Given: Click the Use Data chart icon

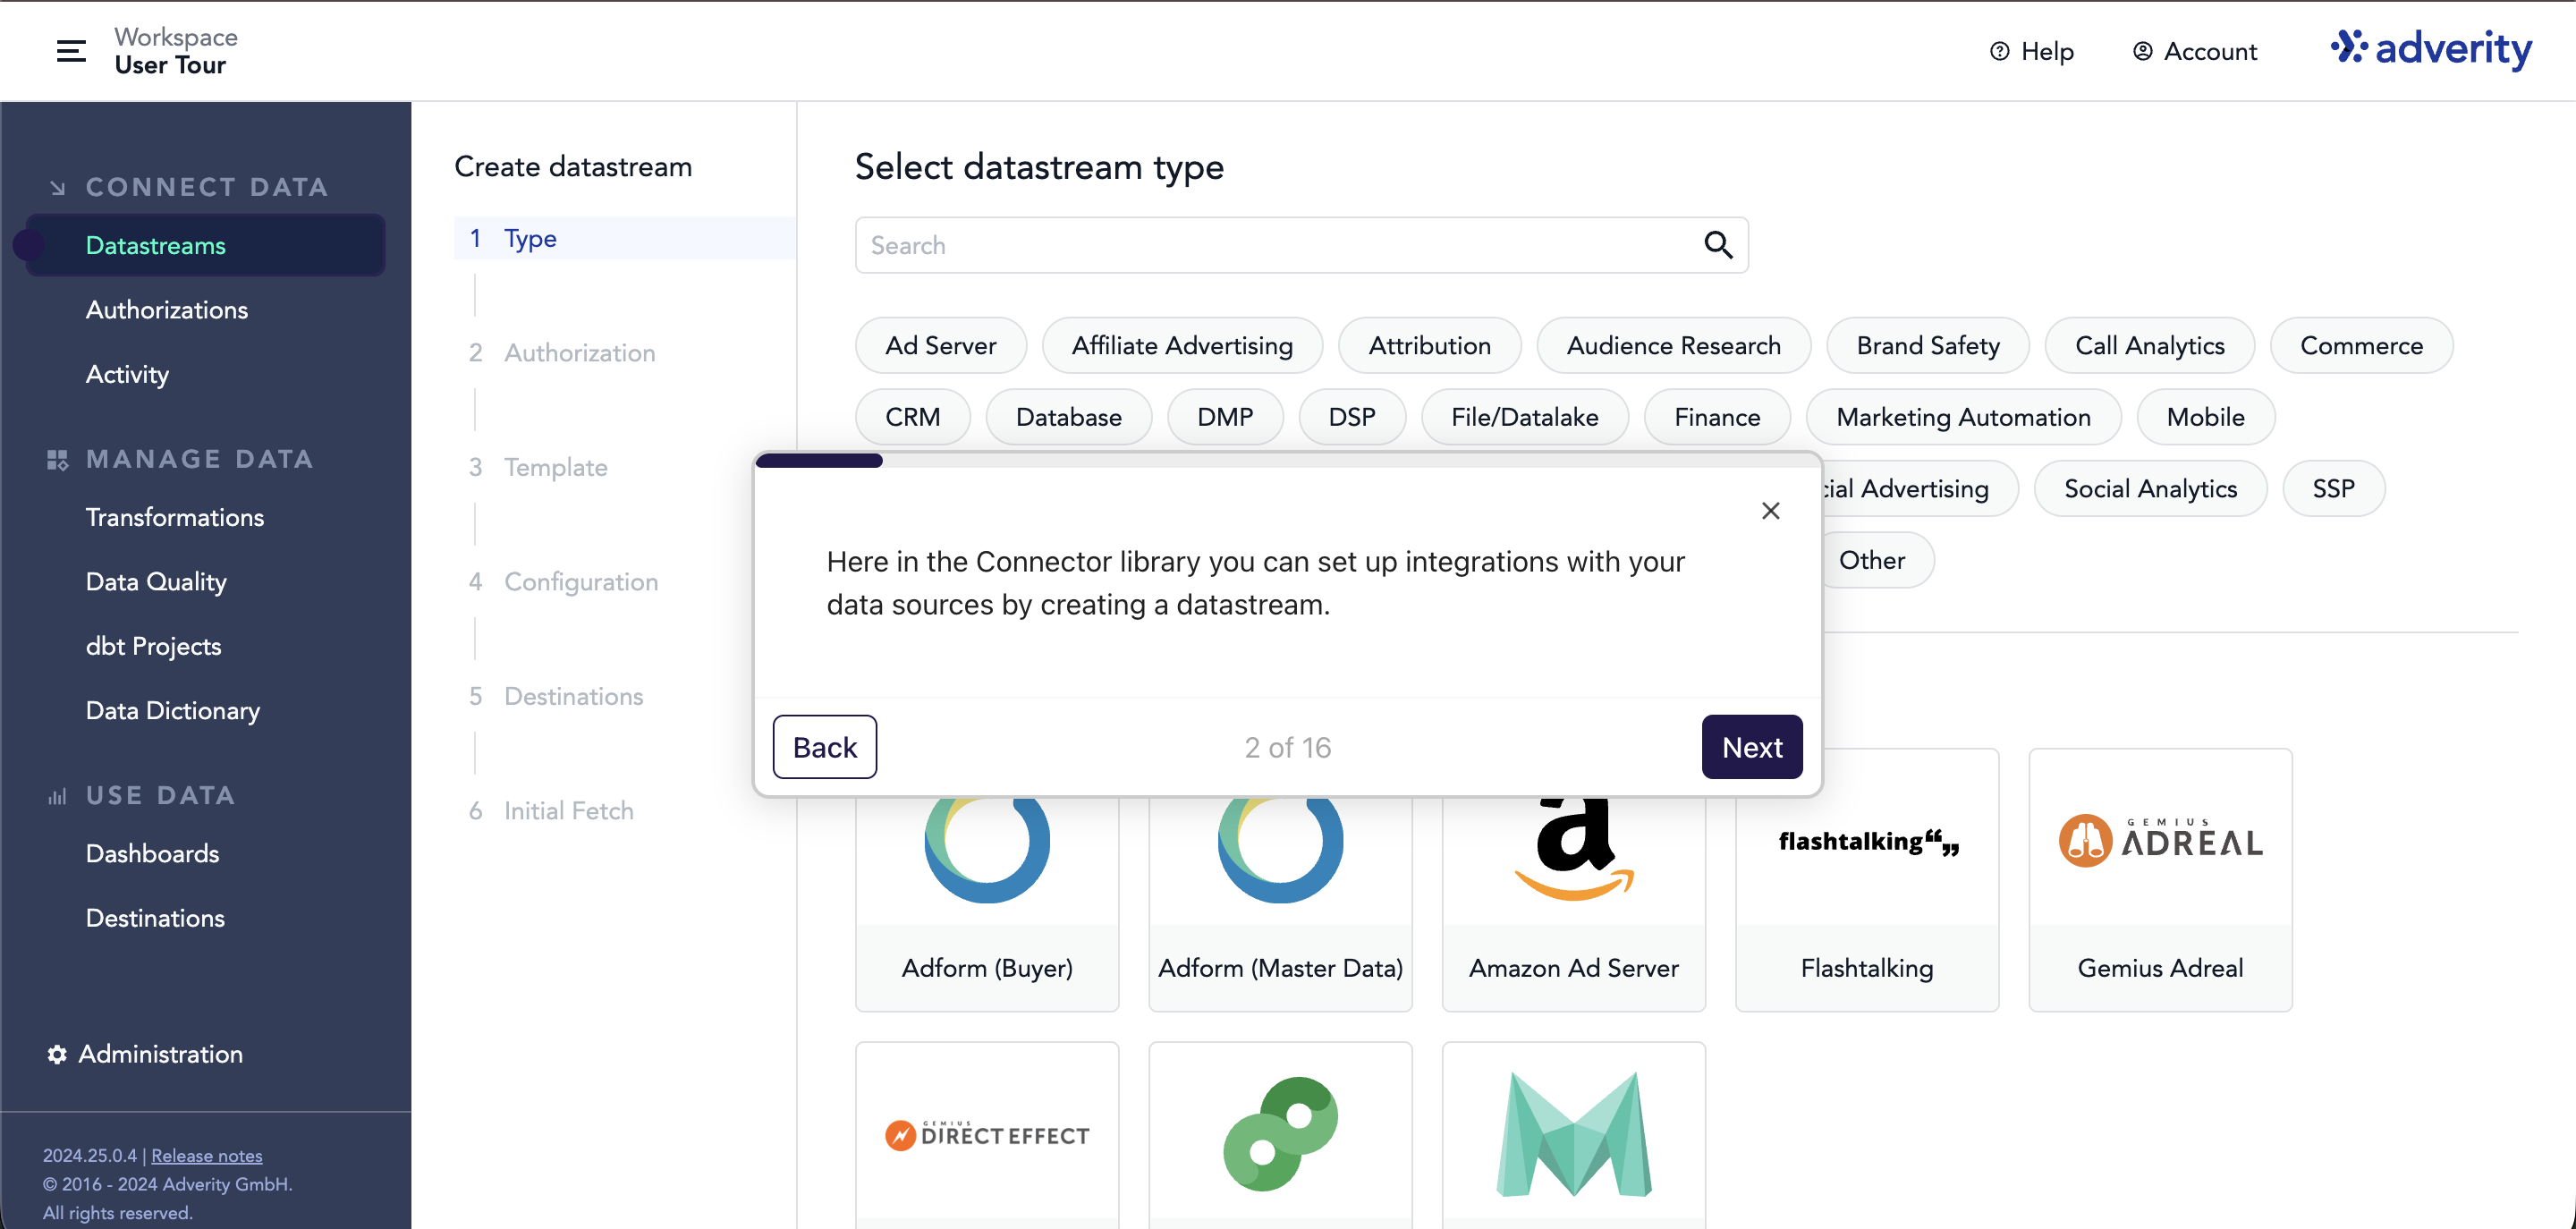Looking at the screenshot, I should tap(58, 797).
